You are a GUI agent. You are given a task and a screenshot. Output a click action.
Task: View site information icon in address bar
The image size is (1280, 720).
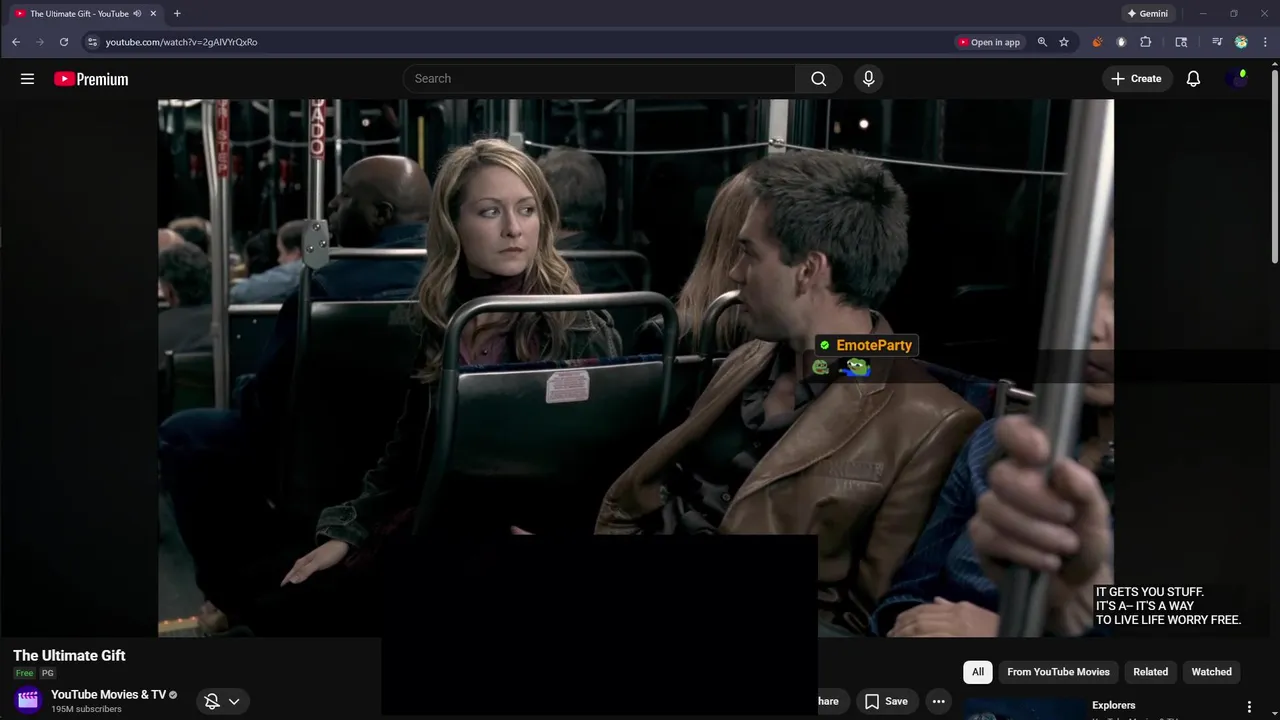[x=92, y=42]
